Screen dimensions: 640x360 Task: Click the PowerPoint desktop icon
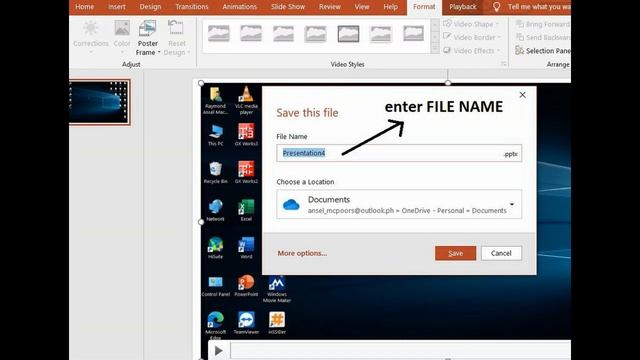pos(246,285)
